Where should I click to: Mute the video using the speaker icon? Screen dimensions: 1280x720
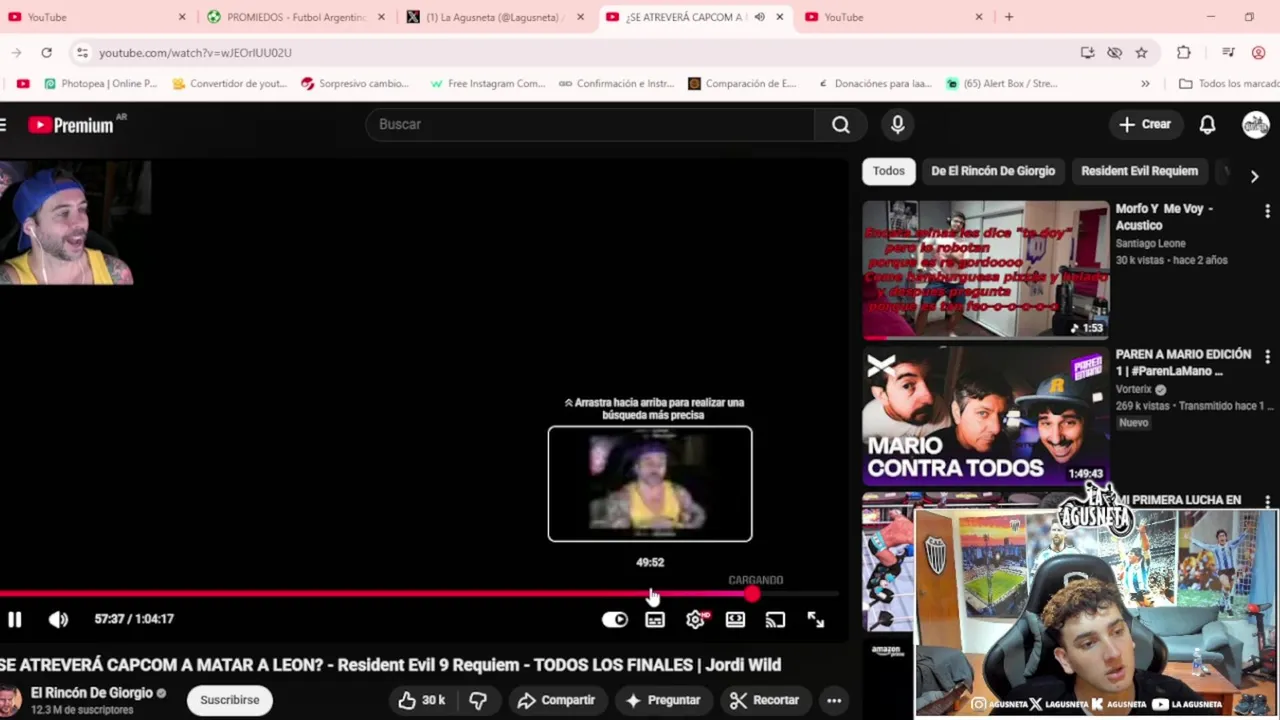(x=58, y=620)
